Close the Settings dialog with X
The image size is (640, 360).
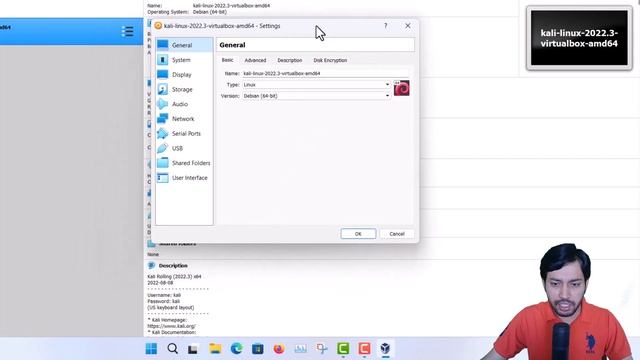408,26
